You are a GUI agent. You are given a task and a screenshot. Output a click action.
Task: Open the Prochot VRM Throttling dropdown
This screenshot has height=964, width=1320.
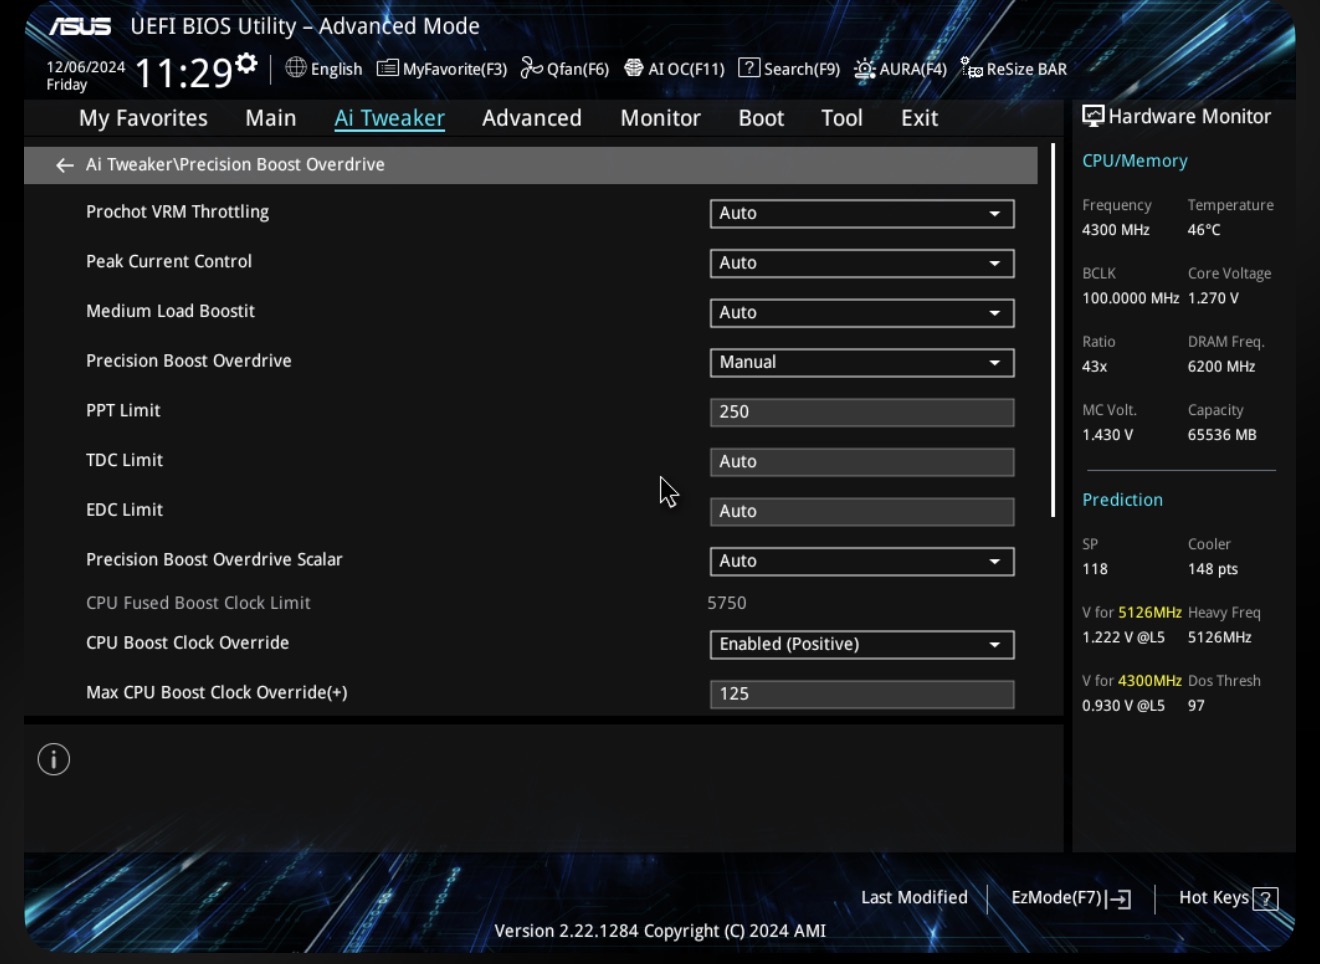coord(862,214)
